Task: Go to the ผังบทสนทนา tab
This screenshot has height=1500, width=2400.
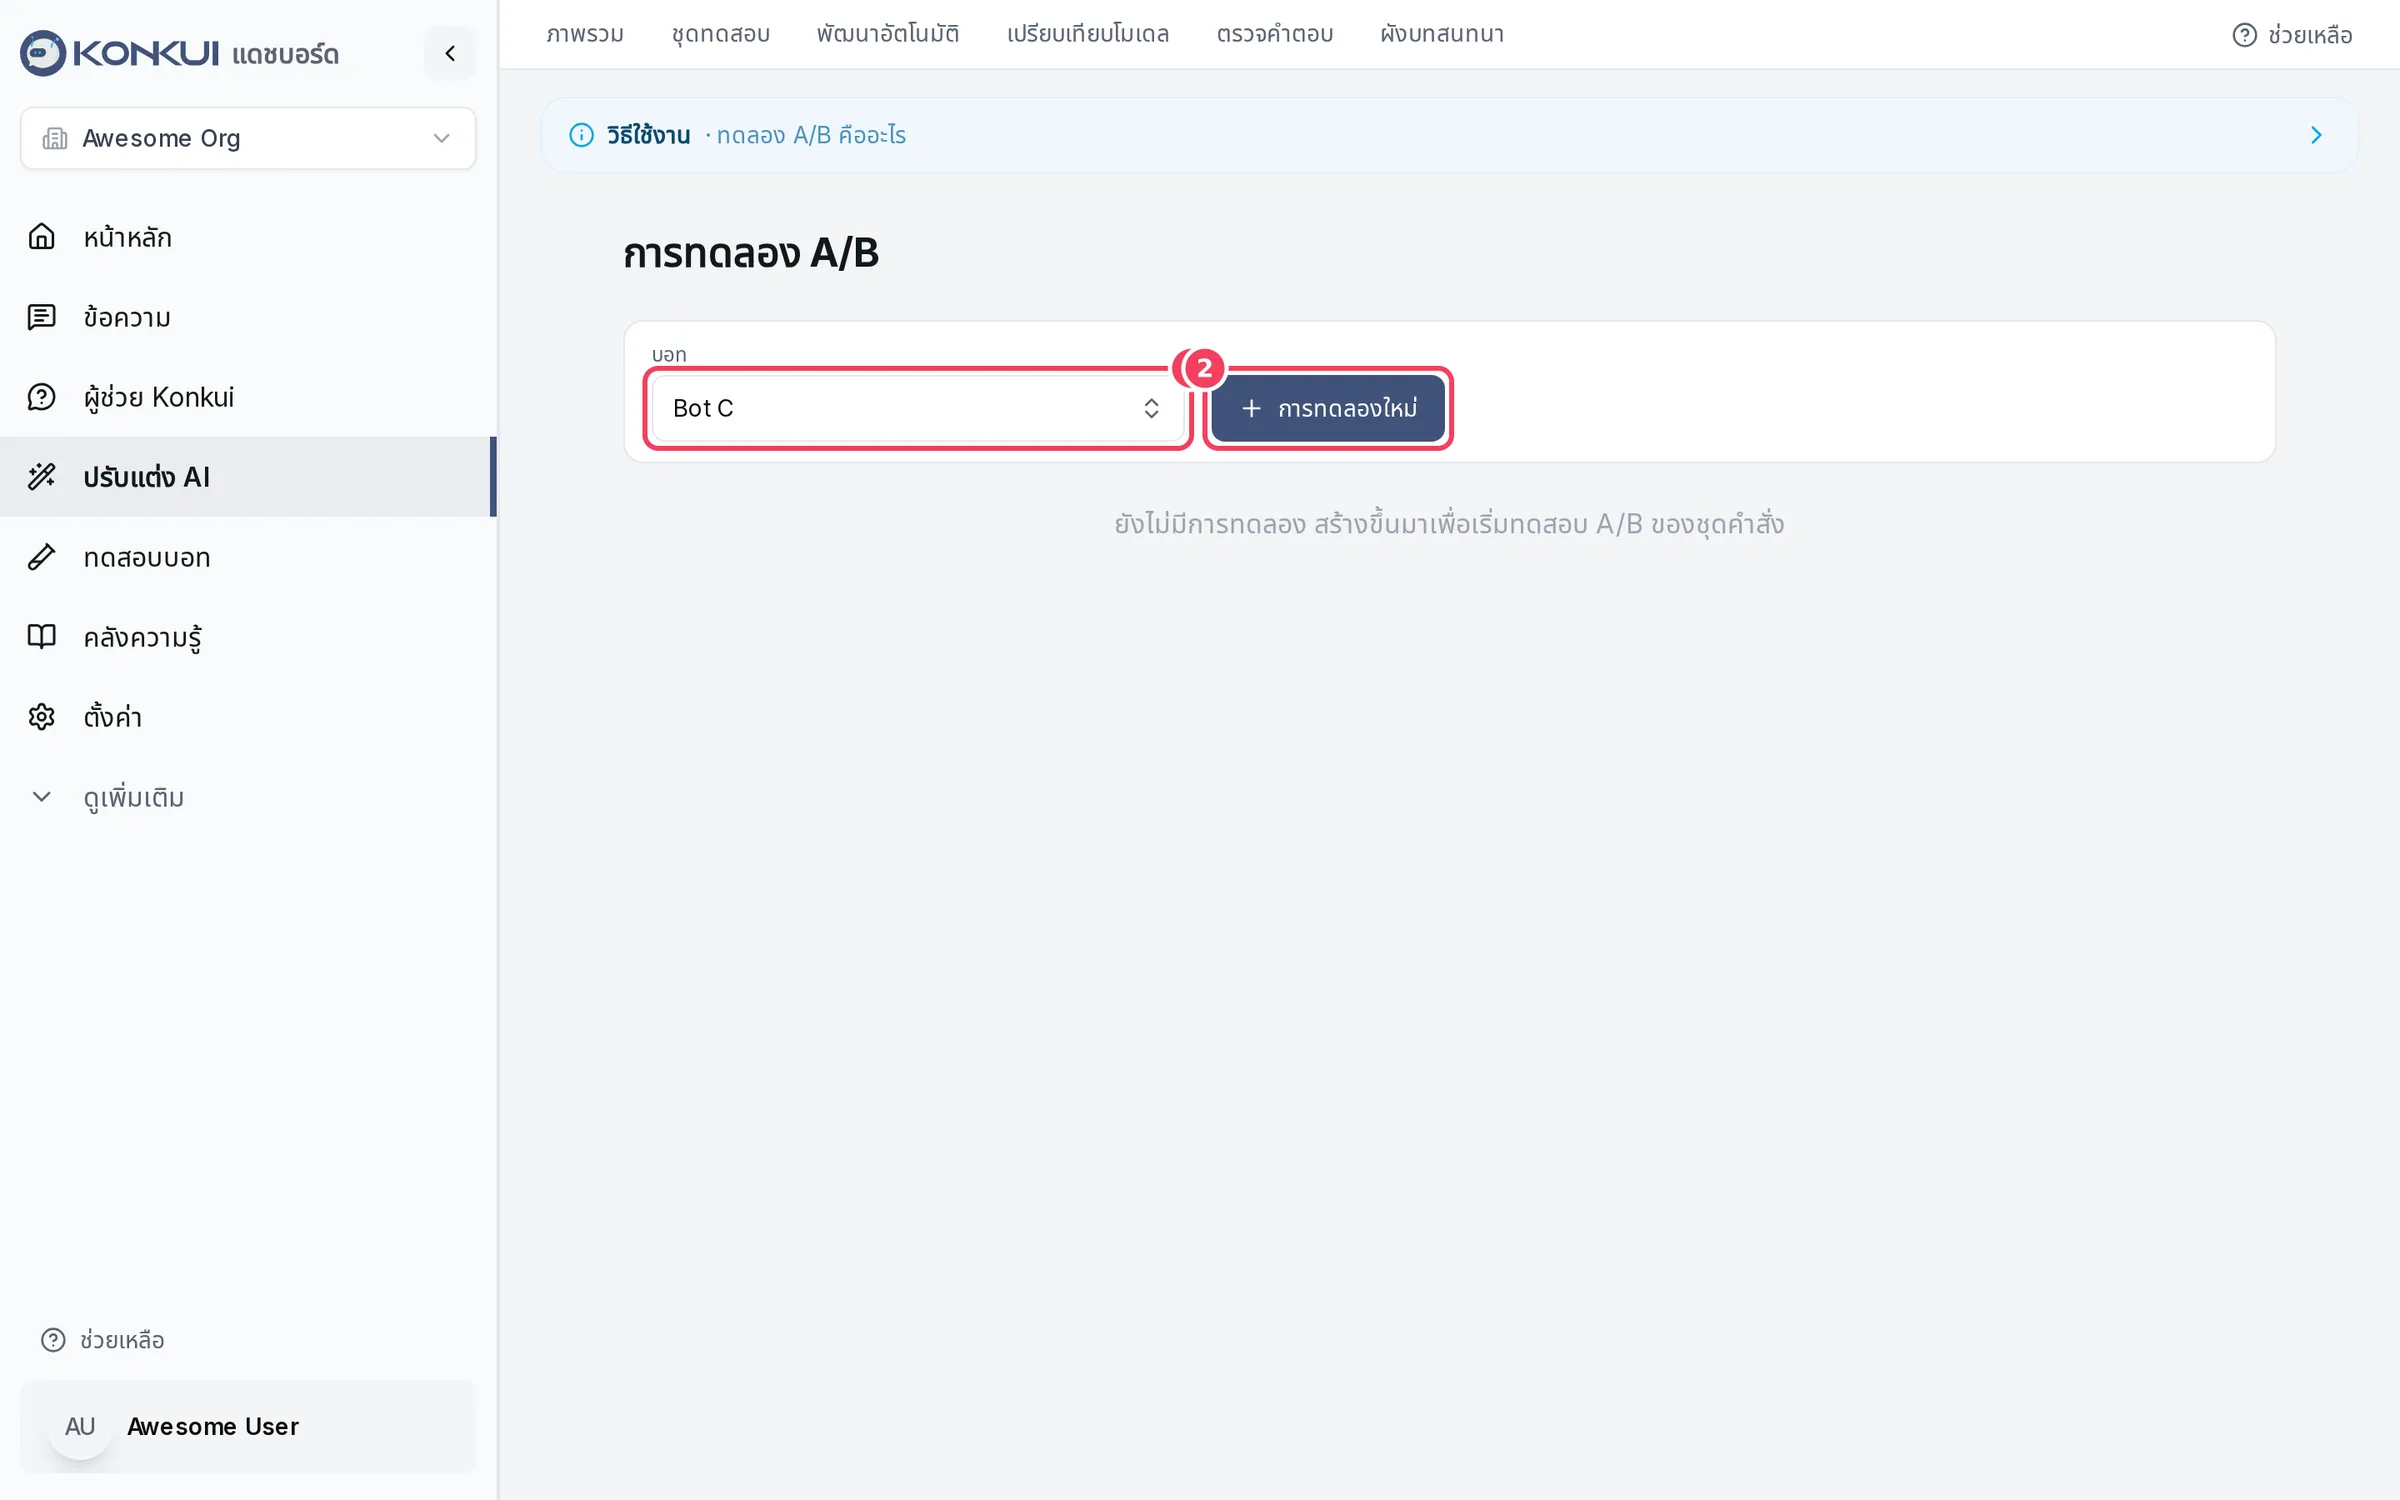Action: pos(1442,34)
